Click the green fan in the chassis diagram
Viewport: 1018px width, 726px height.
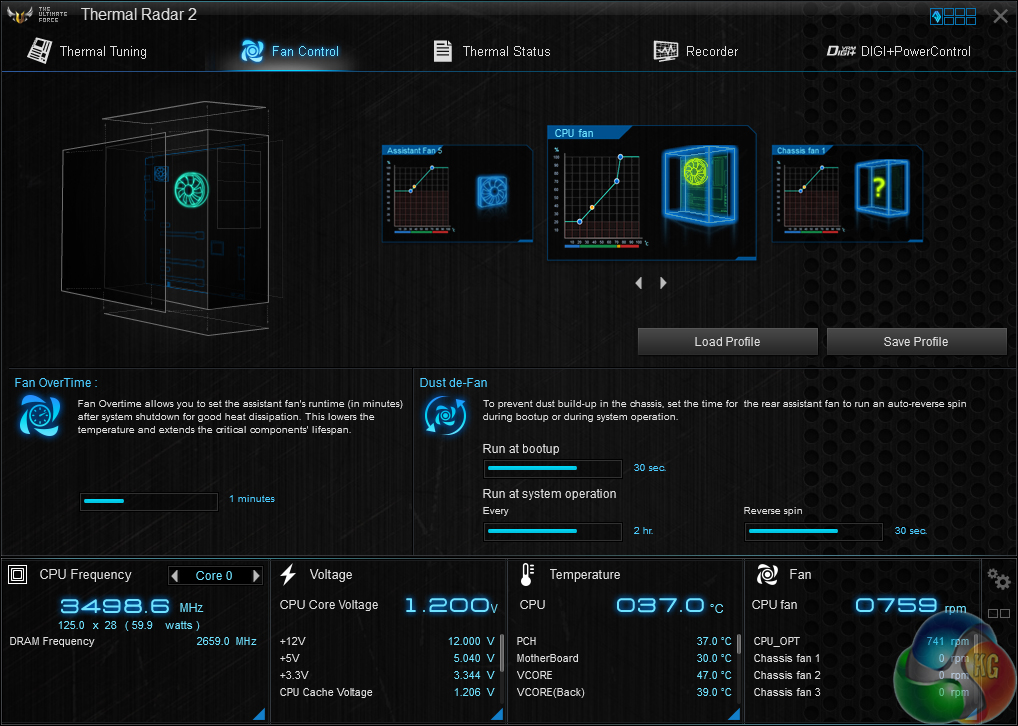point(192,190)
